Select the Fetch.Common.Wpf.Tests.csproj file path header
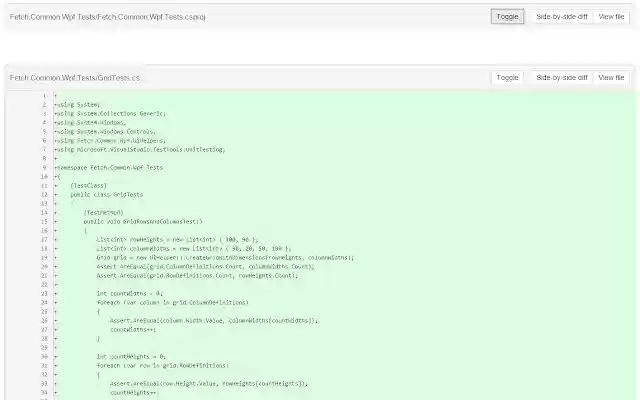The width and height of the screenshot is (640, 400). pyautogui.click(x=108, y=17)
